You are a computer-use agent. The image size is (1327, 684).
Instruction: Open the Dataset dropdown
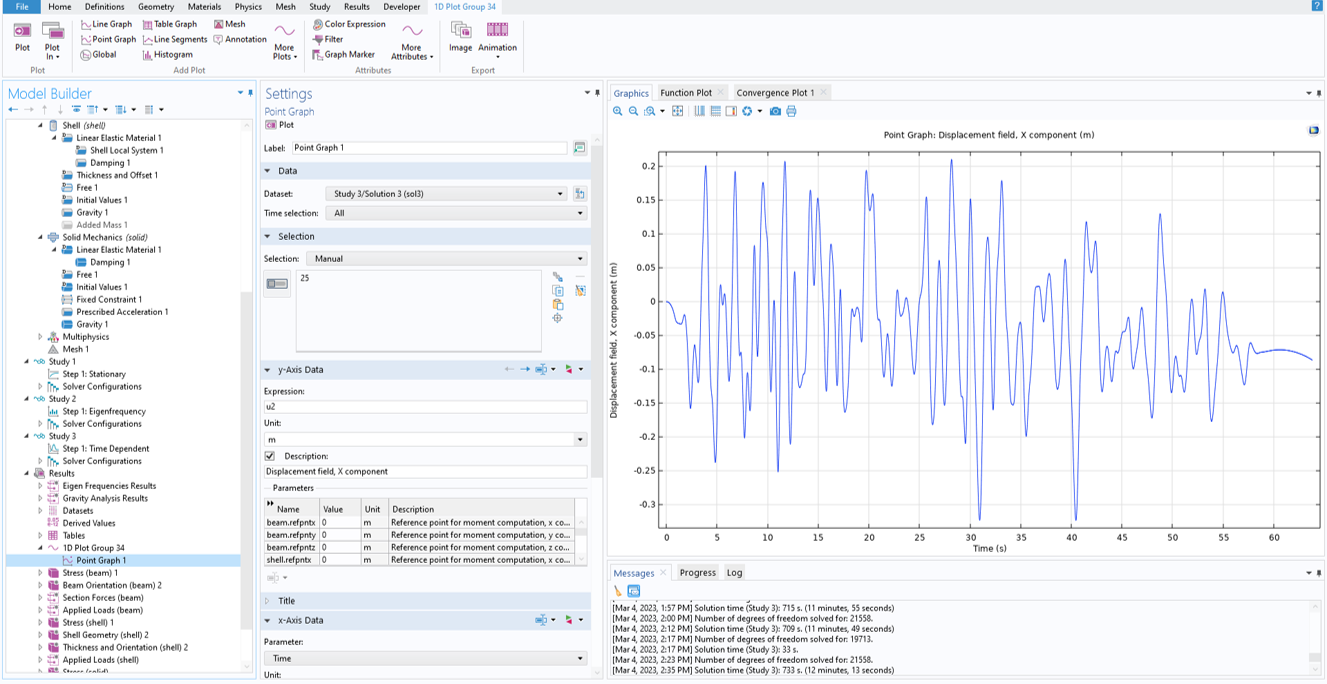point(446,194)
